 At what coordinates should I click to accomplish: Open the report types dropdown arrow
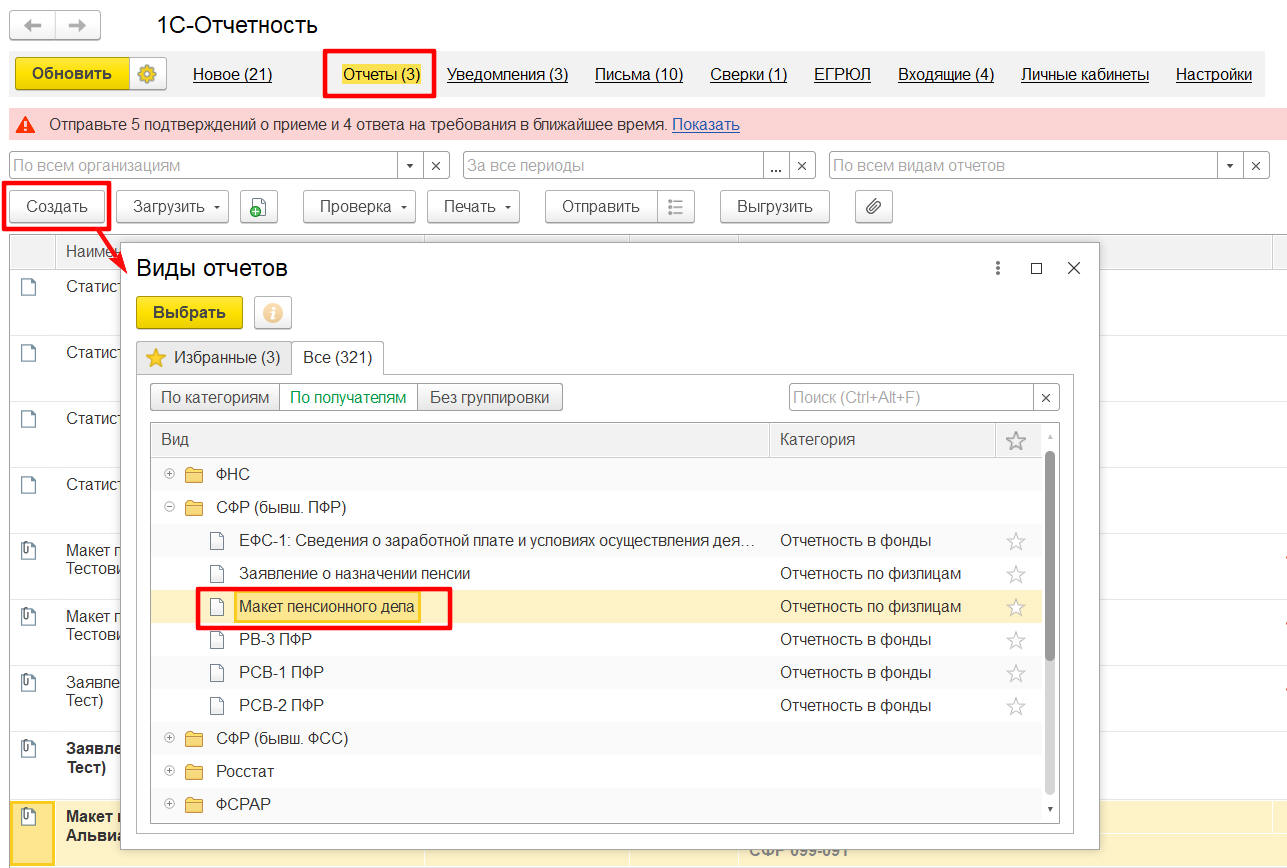click(1230, 166)
